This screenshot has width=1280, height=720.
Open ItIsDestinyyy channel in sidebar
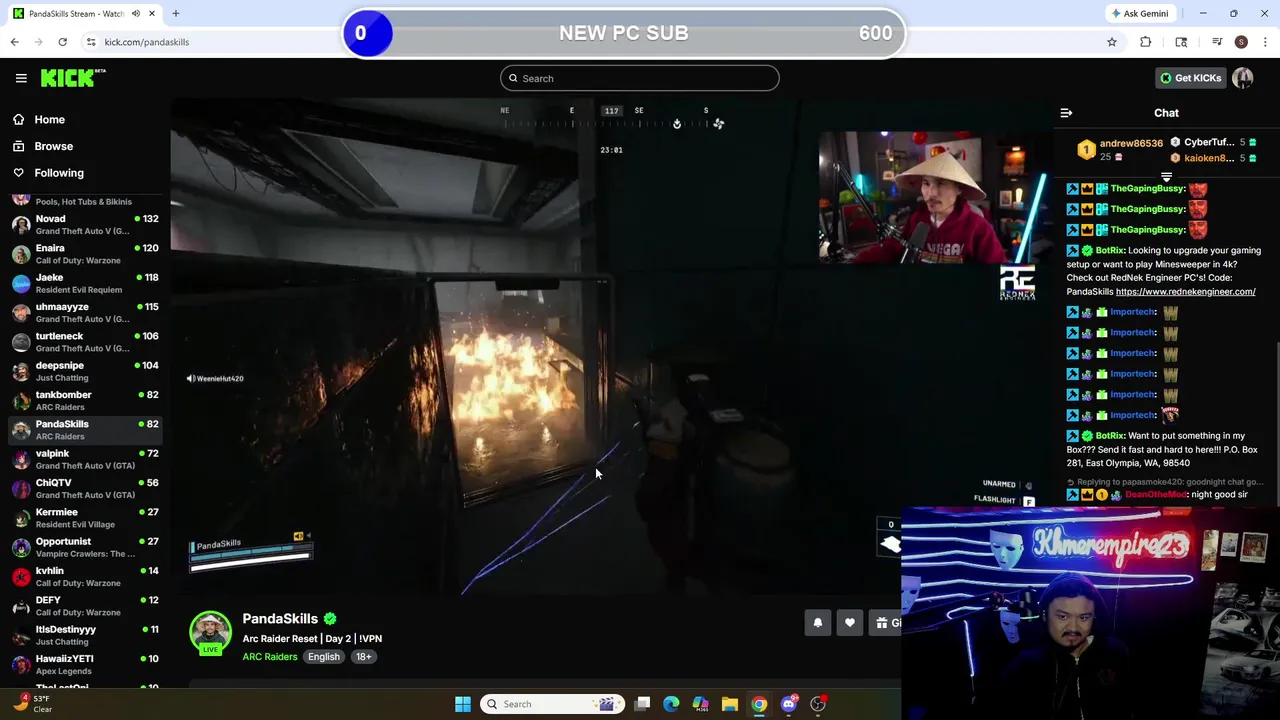click(85, 635)
